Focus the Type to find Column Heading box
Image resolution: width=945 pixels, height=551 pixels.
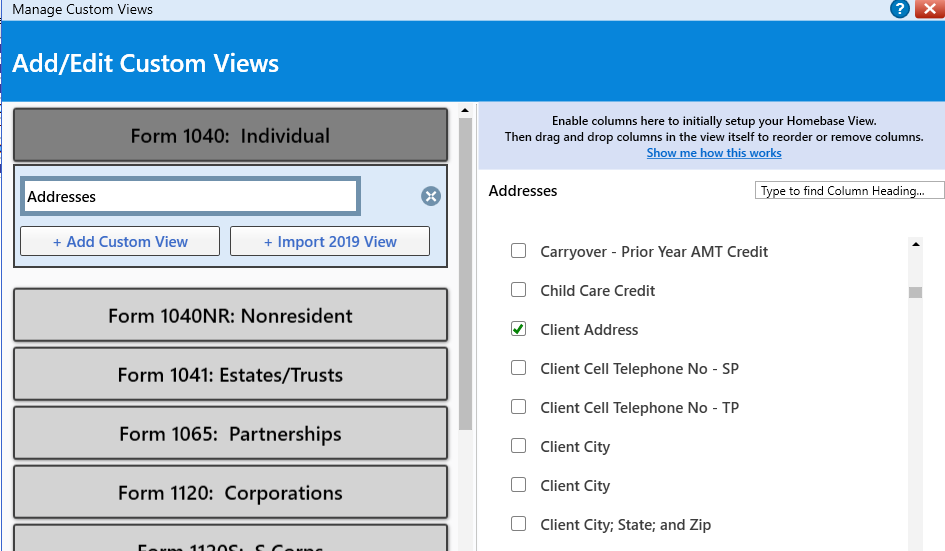coord(849,191)
